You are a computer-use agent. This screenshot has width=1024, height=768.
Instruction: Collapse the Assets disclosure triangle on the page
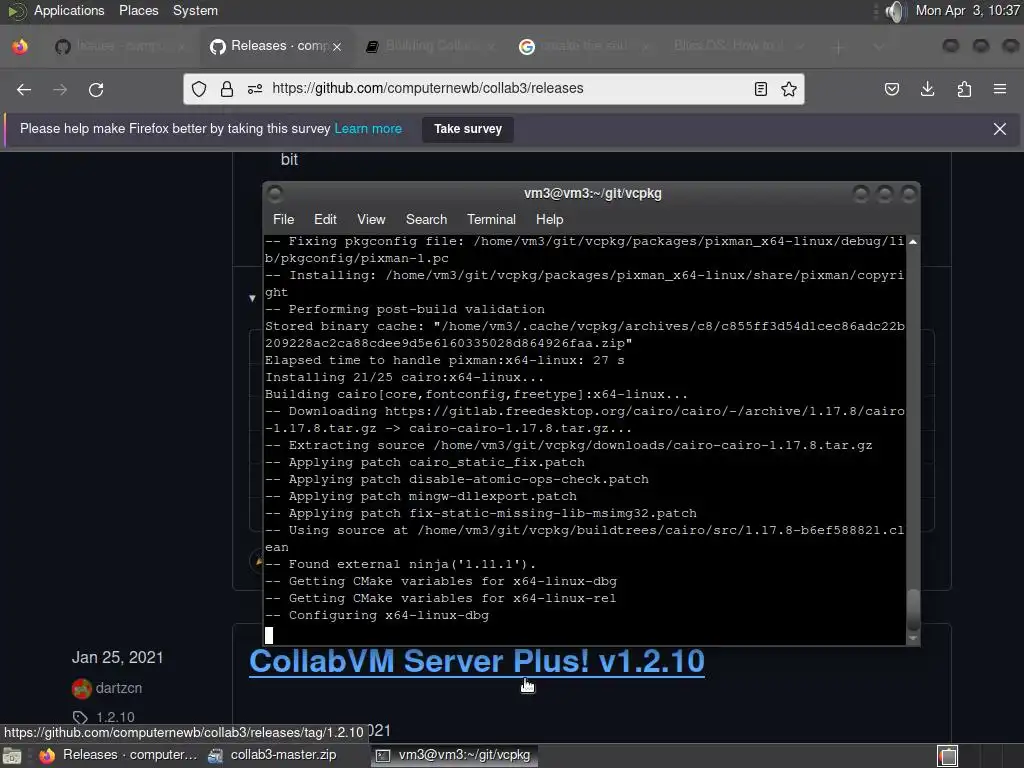coord(252,298)
